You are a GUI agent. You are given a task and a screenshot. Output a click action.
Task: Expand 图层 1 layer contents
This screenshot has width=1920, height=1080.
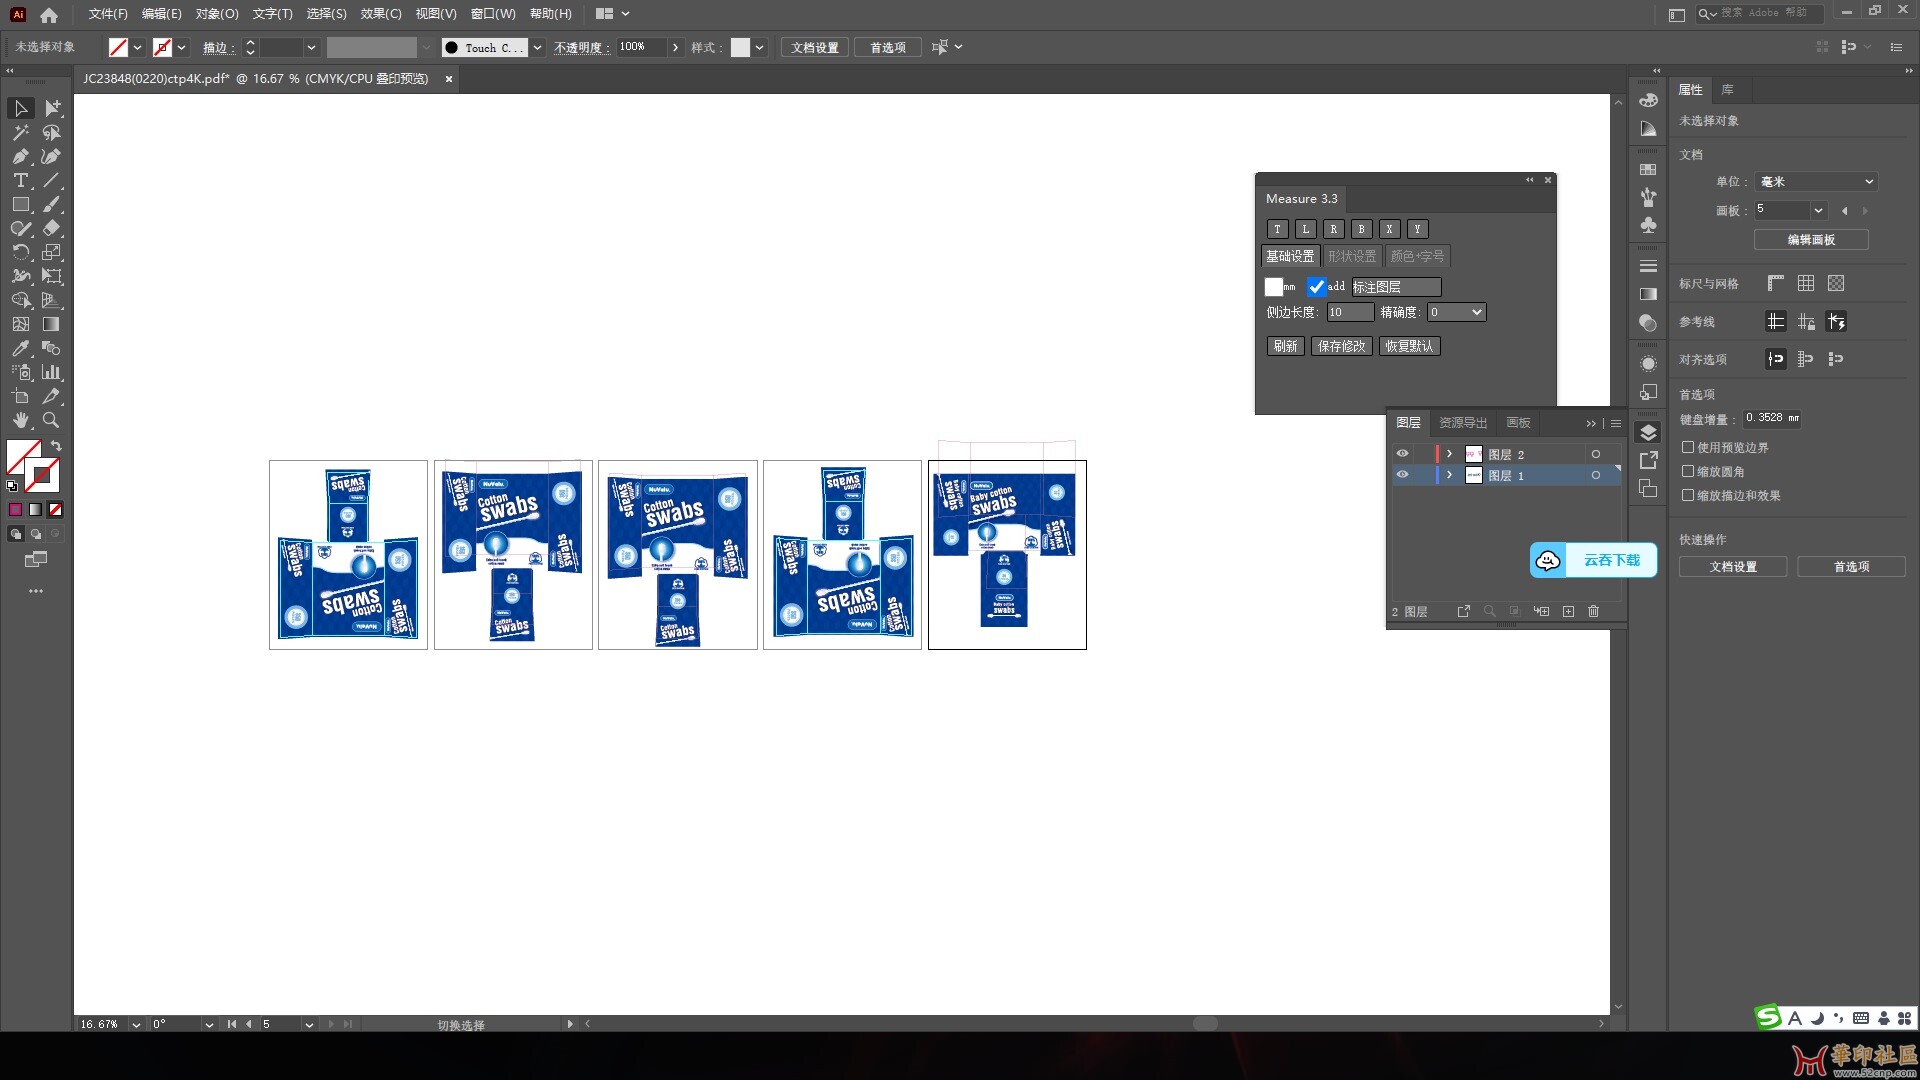pyautogui.click(x=1449, y=475)
